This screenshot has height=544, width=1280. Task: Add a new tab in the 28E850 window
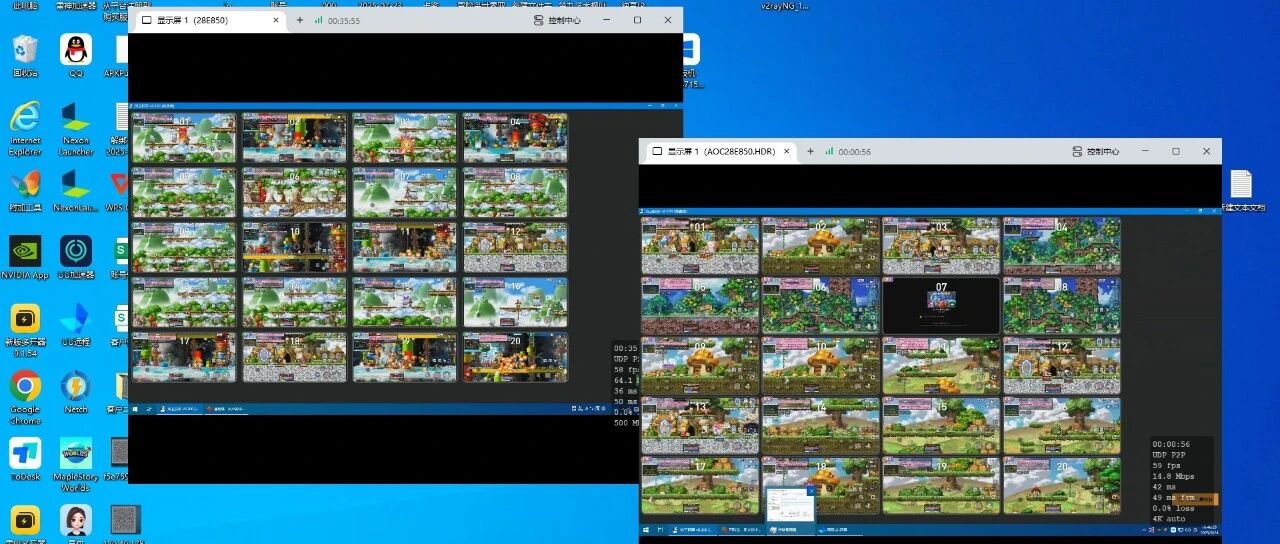pyautogui.click(x=299, y=20)
